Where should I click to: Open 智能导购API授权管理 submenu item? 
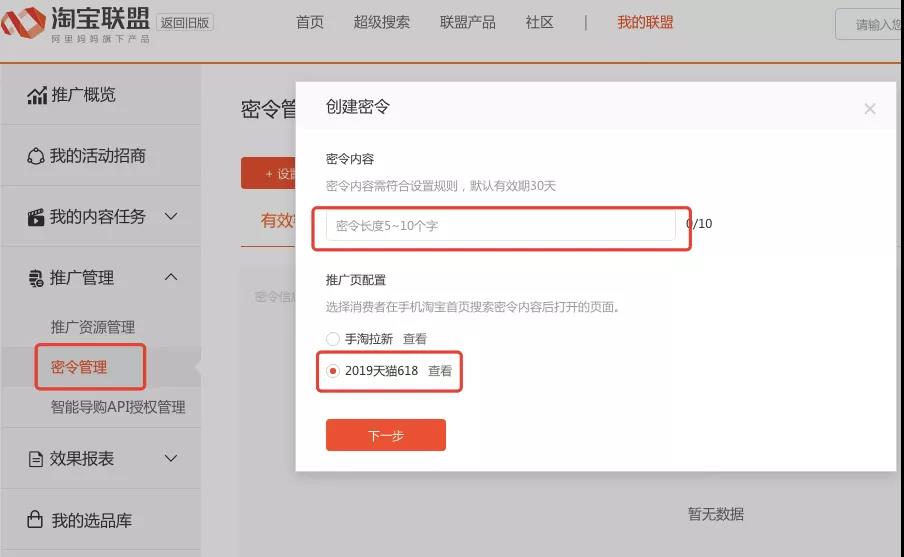[x=118, y=407]
